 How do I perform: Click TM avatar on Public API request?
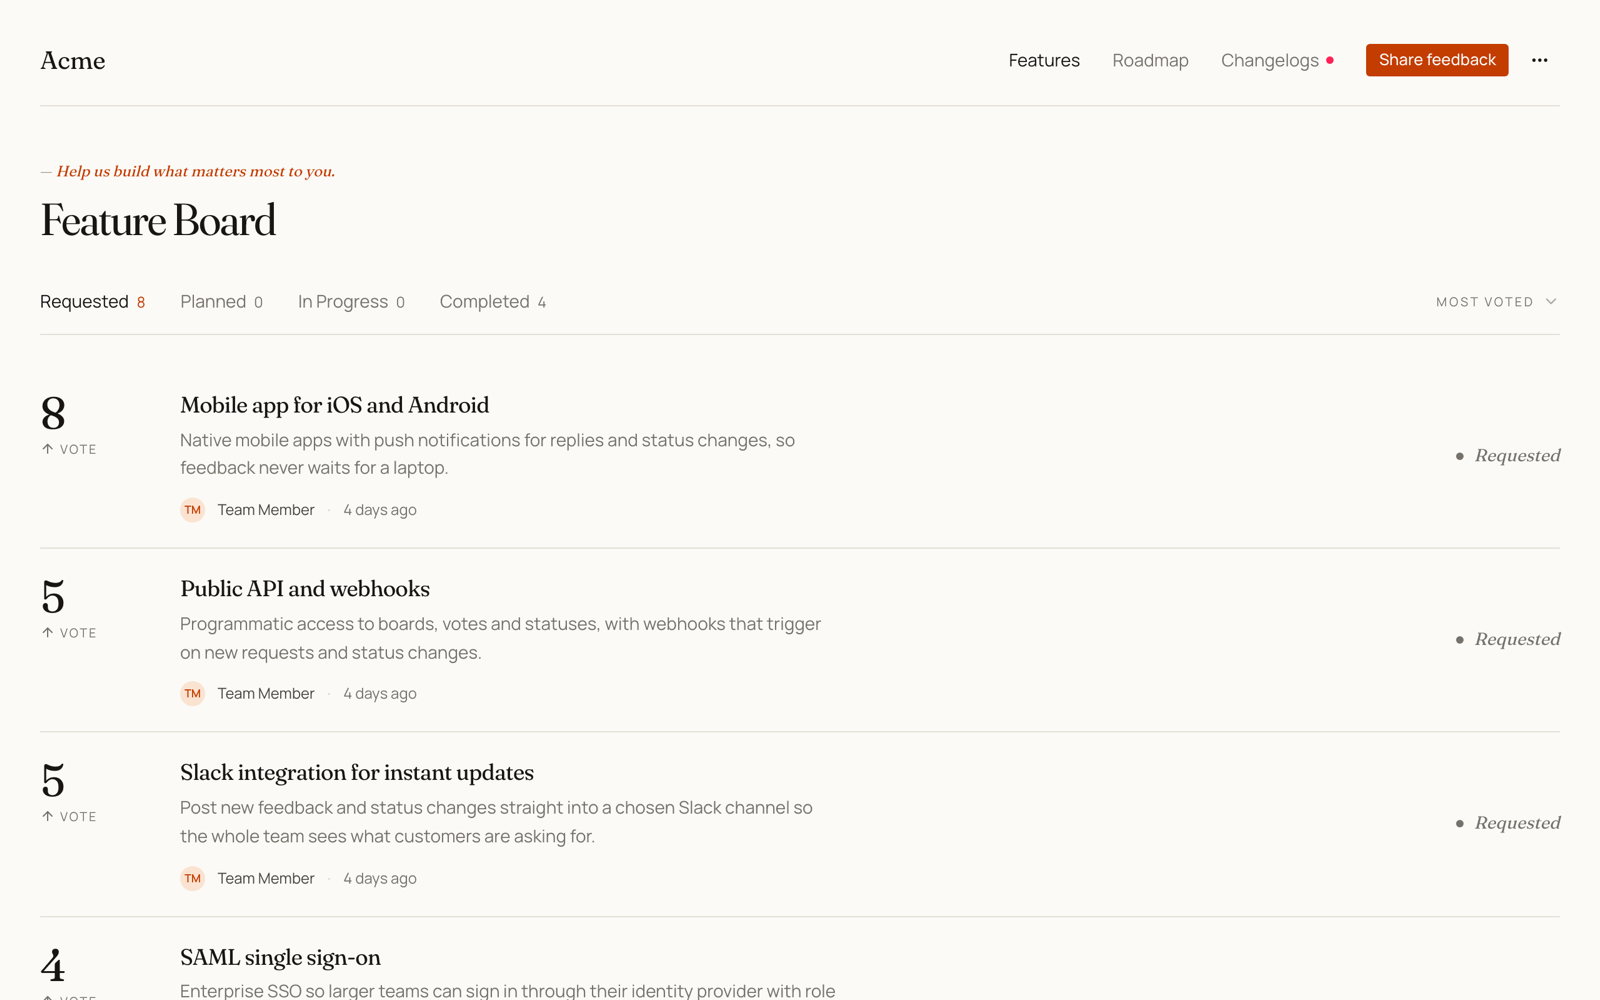(x=193, y=694)
